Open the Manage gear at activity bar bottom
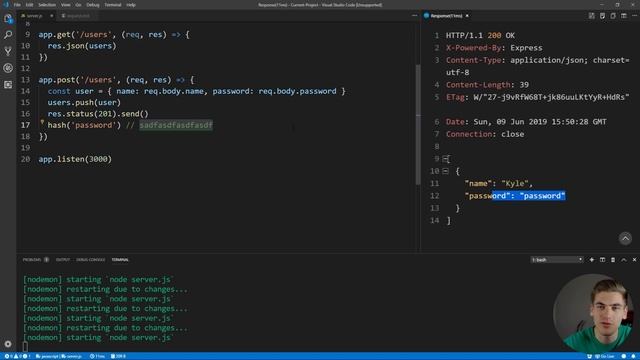The width and height of the screenshot is (640, 360). click(8, 344)
